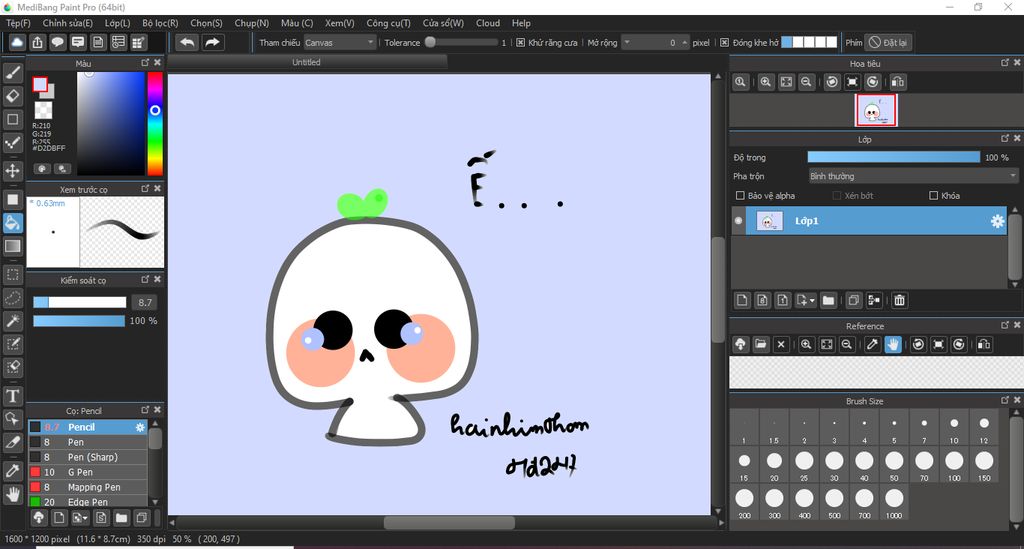
Task: Select the transparent color swatch
Action: click(x=43, y=109)
